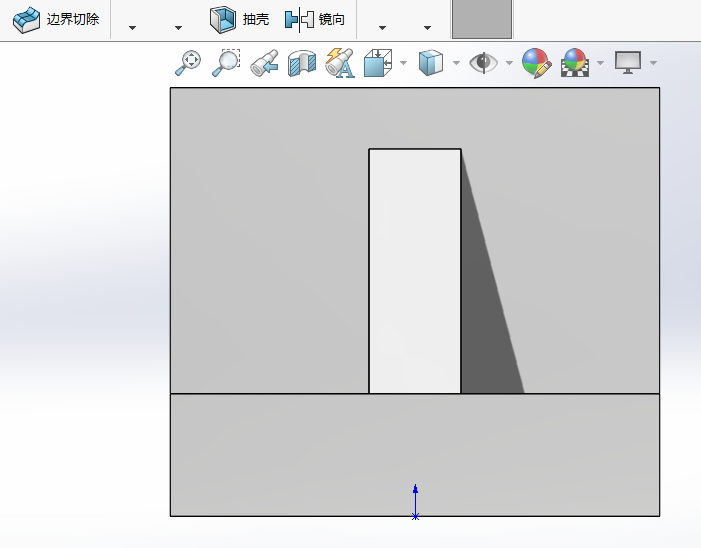The width and height of the screenshot is (701, 548).
Task: Toggle Hide/Show Items eye icon
Action: click(x=484, y=63)
